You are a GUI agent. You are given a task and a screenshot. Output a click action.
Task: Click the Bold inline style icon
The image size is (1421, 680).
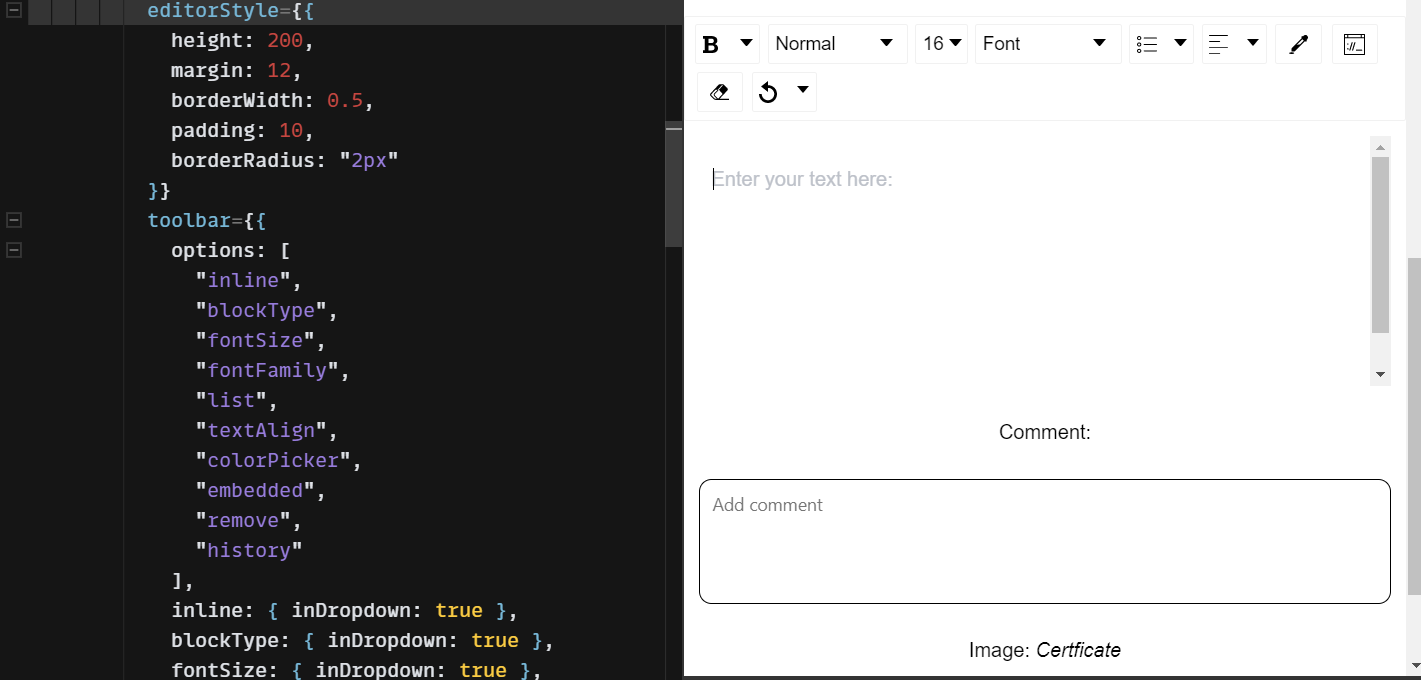pos(711,45)
